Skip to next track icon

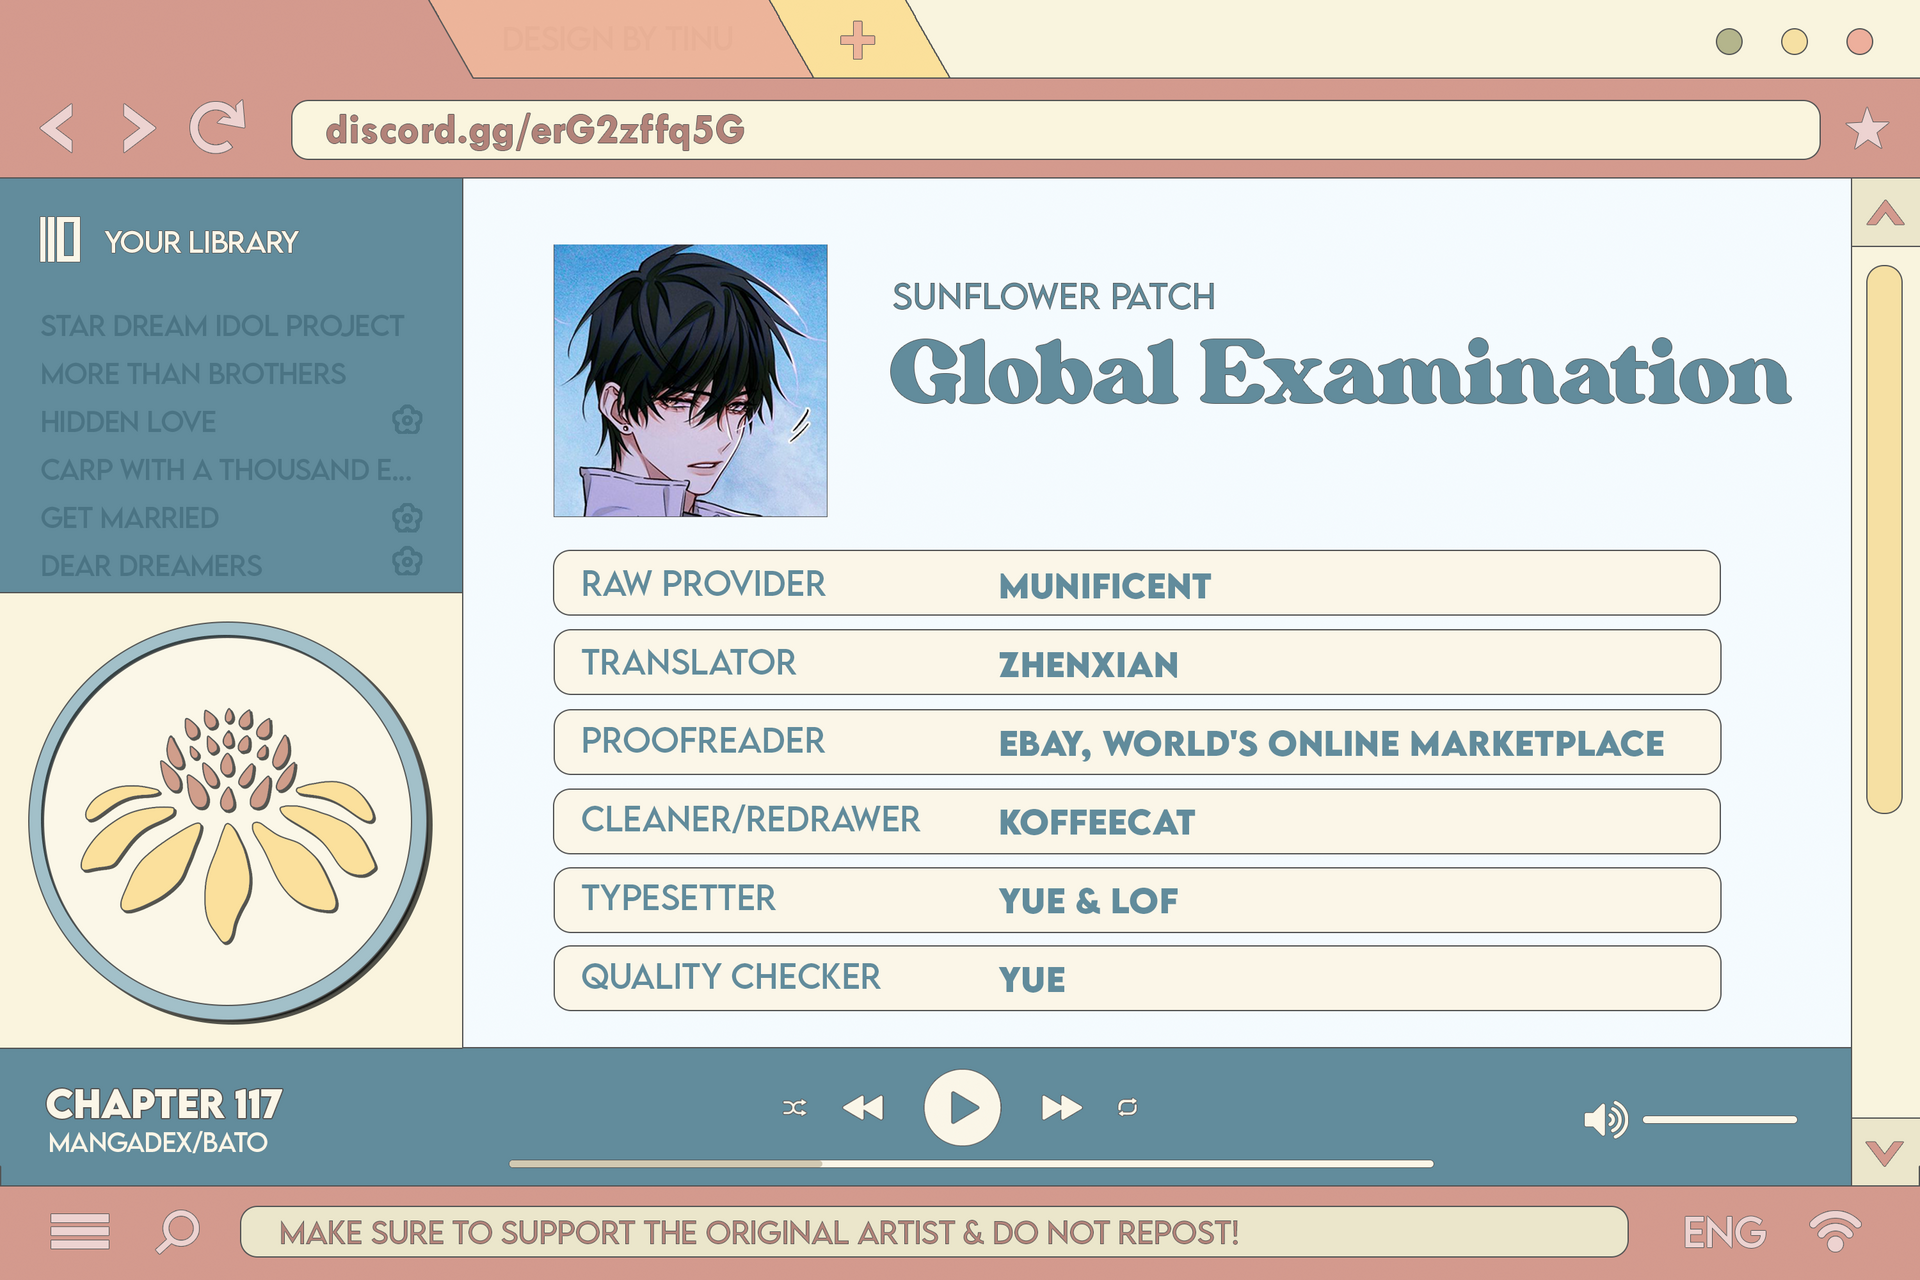click(x=1060, y=1107)
